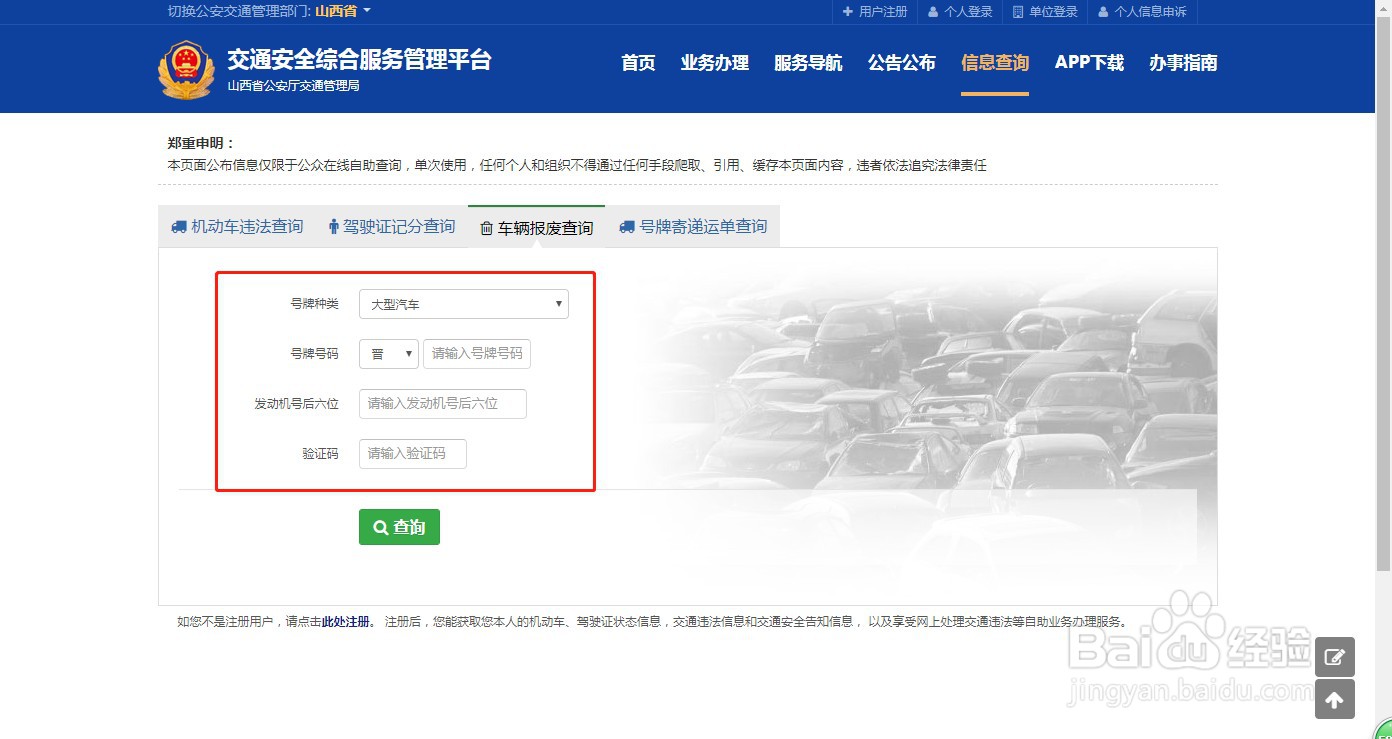Click the 号牌号码 input field

pos(477,354)
